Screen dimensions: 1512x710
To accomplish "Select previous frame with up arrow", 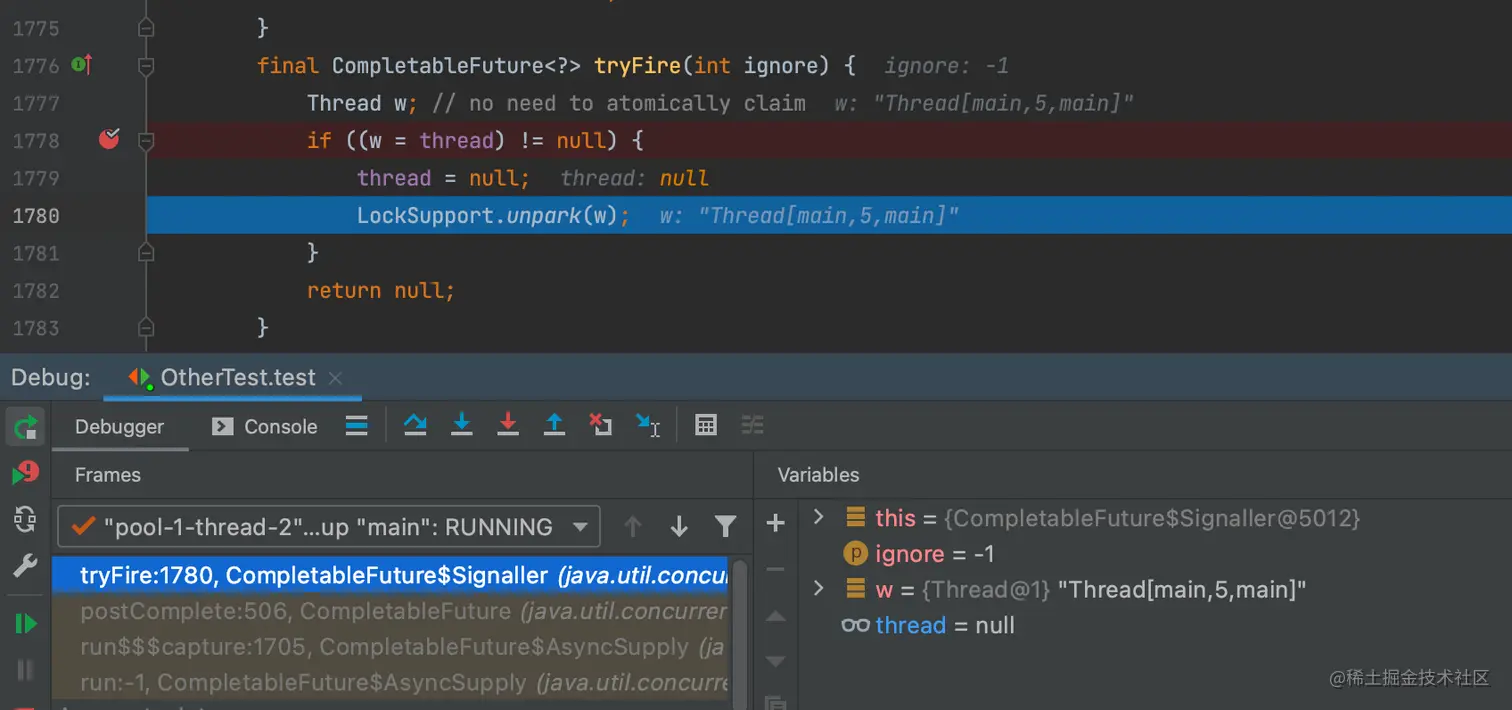I will pyautogui.click(x=632, y=527).
